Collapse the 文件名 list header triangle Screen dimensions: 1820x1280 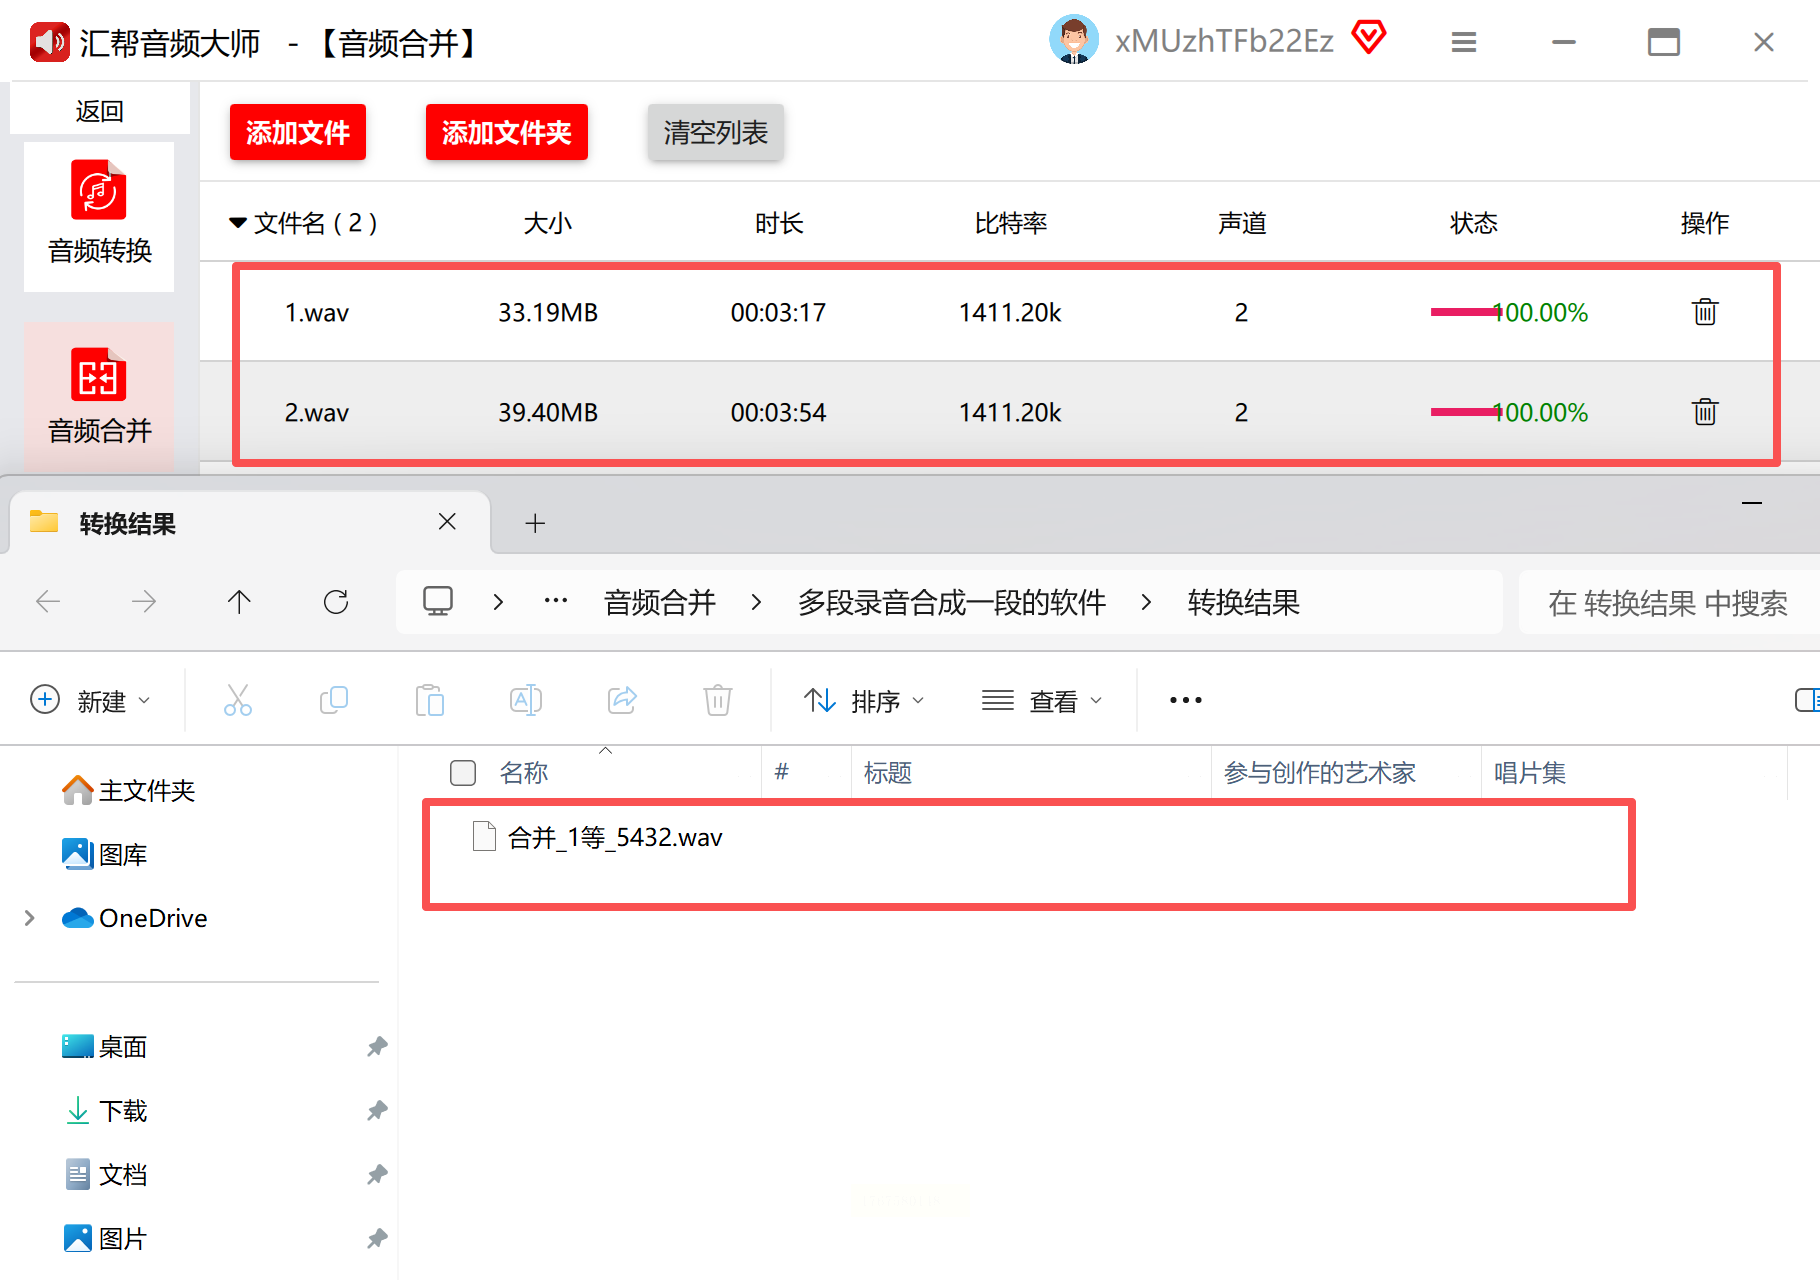coord(238,223)
